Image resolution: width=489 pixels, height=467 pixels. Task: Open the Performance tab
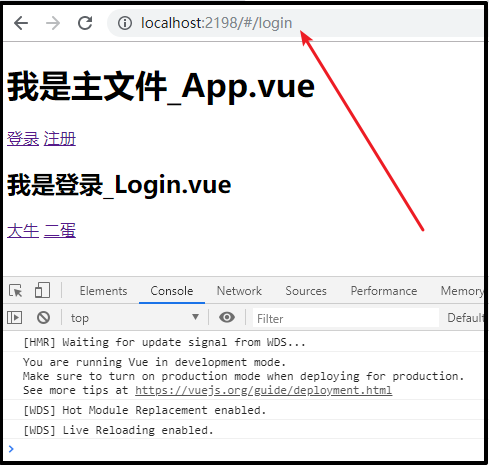click(384, 291)
